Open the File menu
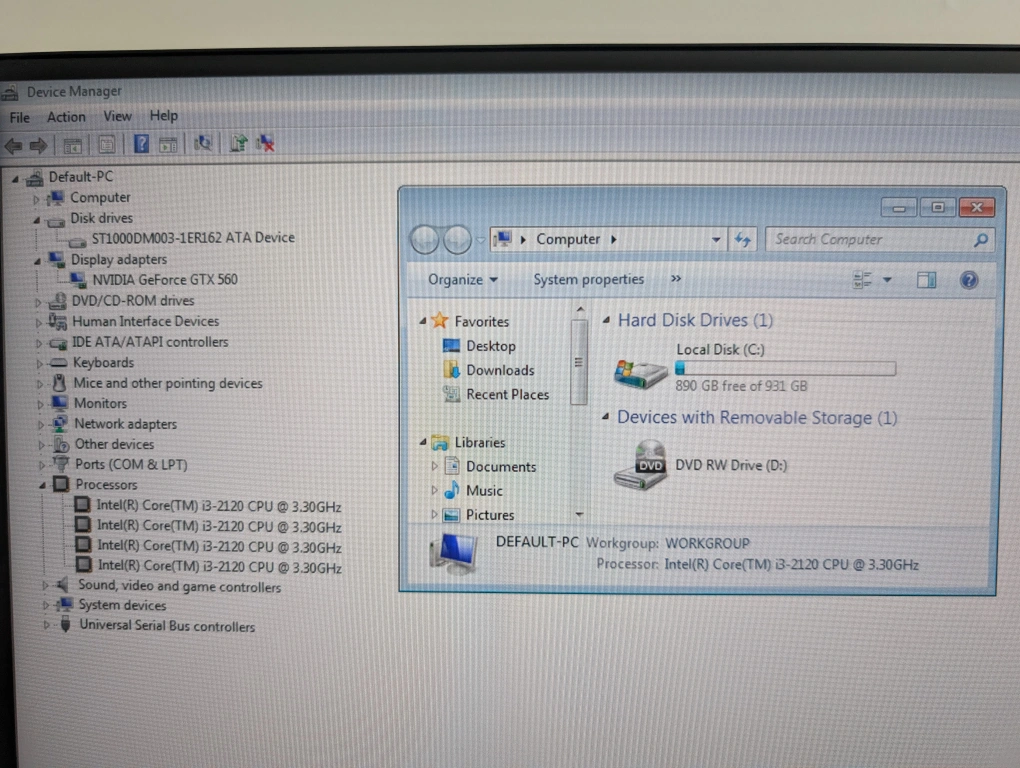The width and height of the screenshot is (1020, 768). (x=20, y=118)
